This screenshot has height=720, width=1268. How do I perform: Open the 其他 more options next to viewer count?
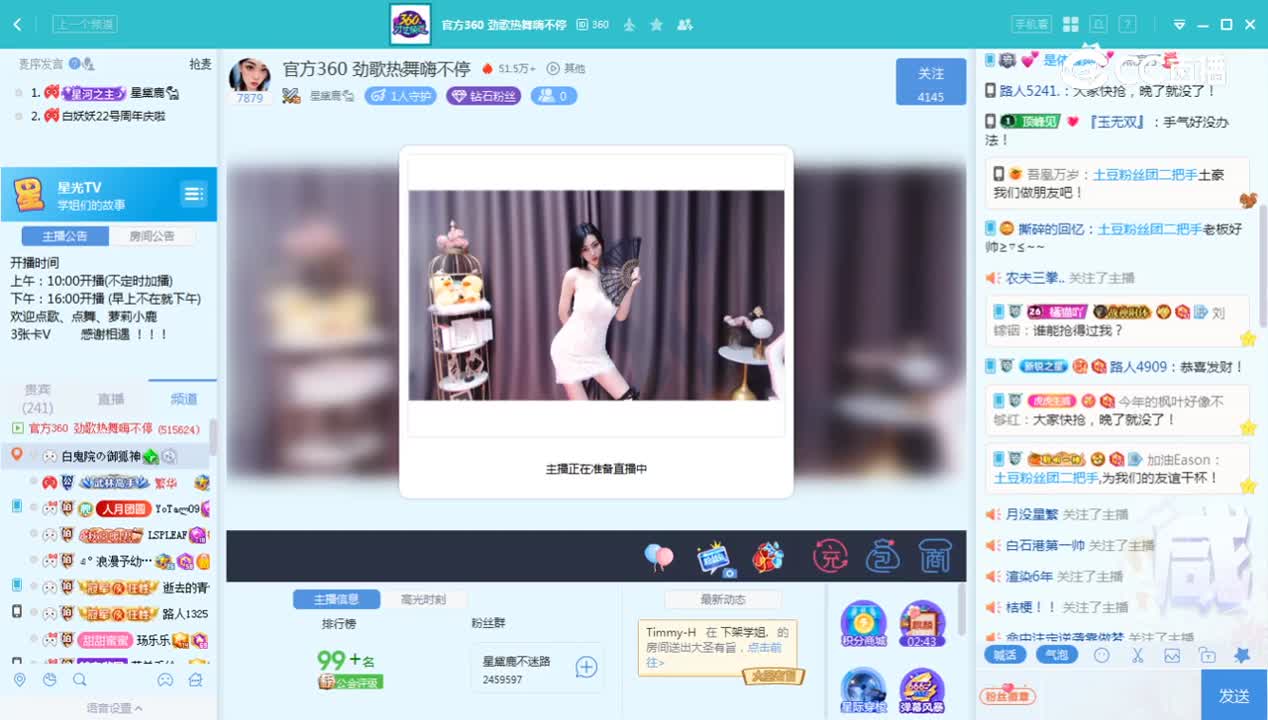click(567, 68)
